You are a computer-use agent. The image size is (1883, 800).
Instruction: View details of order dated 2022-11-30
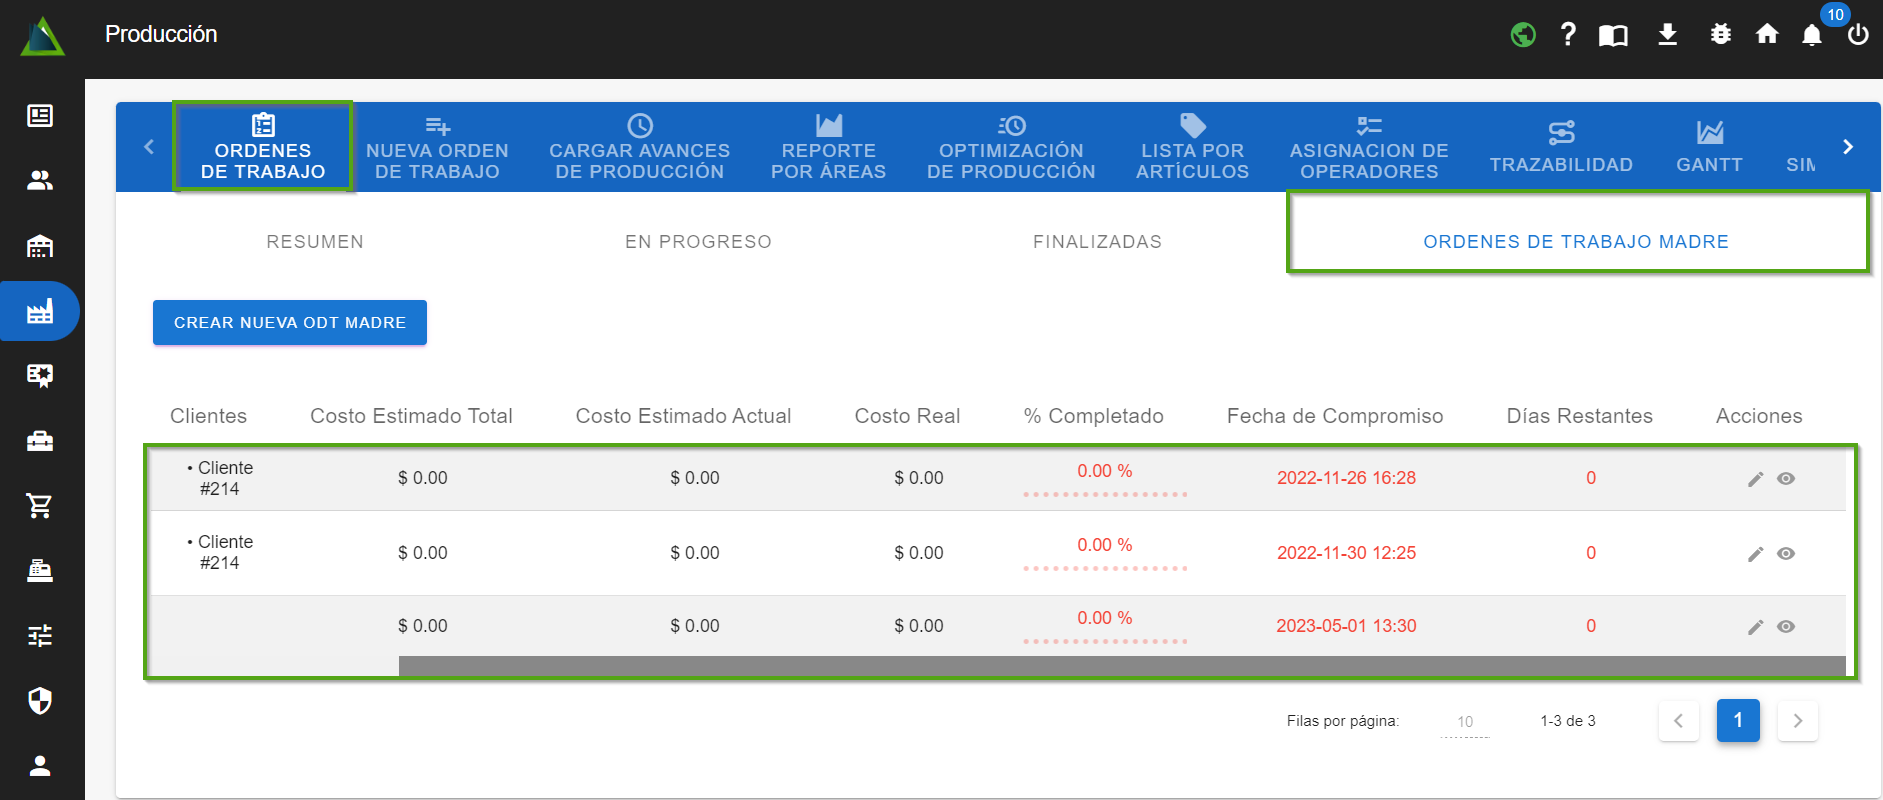click(x=1786, y=554)
